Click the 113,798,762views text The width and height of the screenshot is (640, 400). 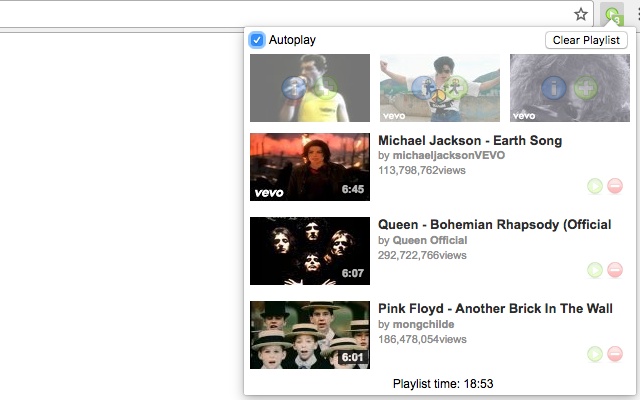pos(422,170)
